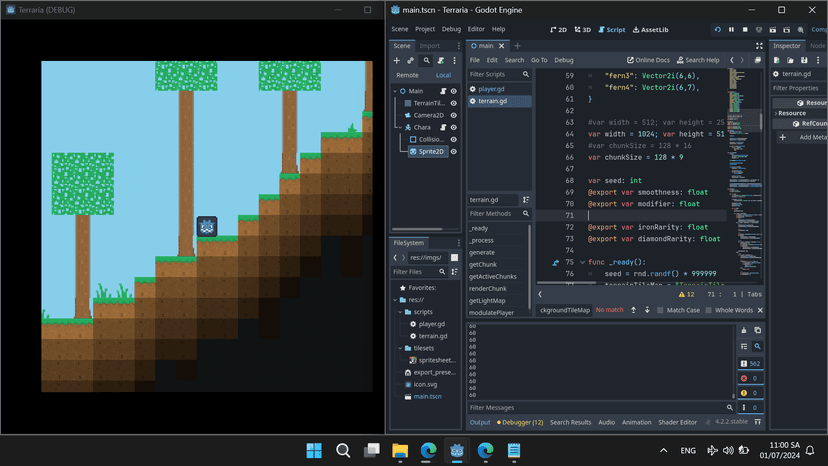This screenshot has width=828, height=466.
Task: Click the instantiate child scene link icon
Action: click(x=411, y=61)
